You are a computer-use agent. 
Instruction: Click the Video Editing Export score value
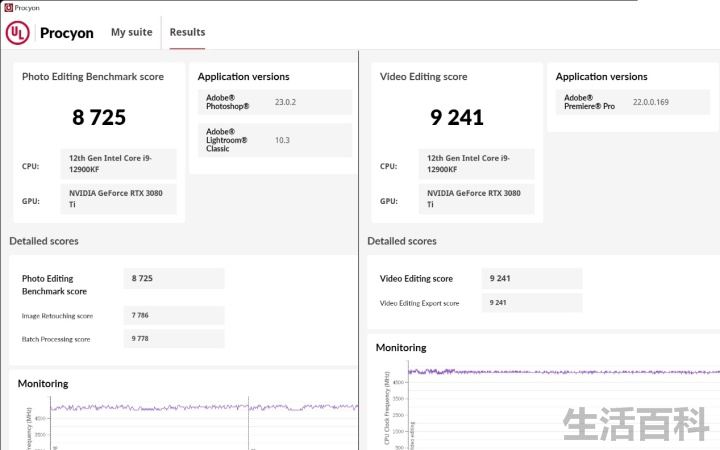[532, 303]
